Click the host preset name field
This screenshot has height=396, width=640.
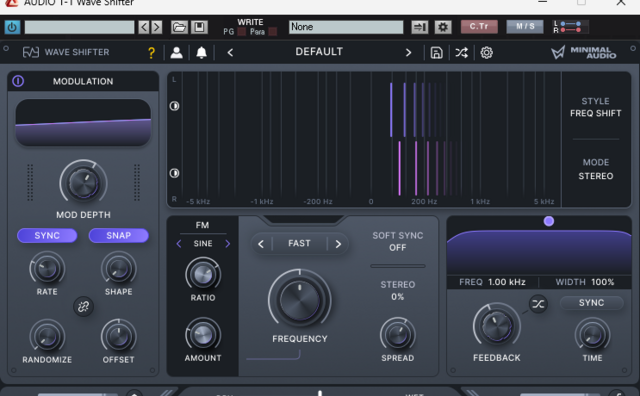coord(79,27)
